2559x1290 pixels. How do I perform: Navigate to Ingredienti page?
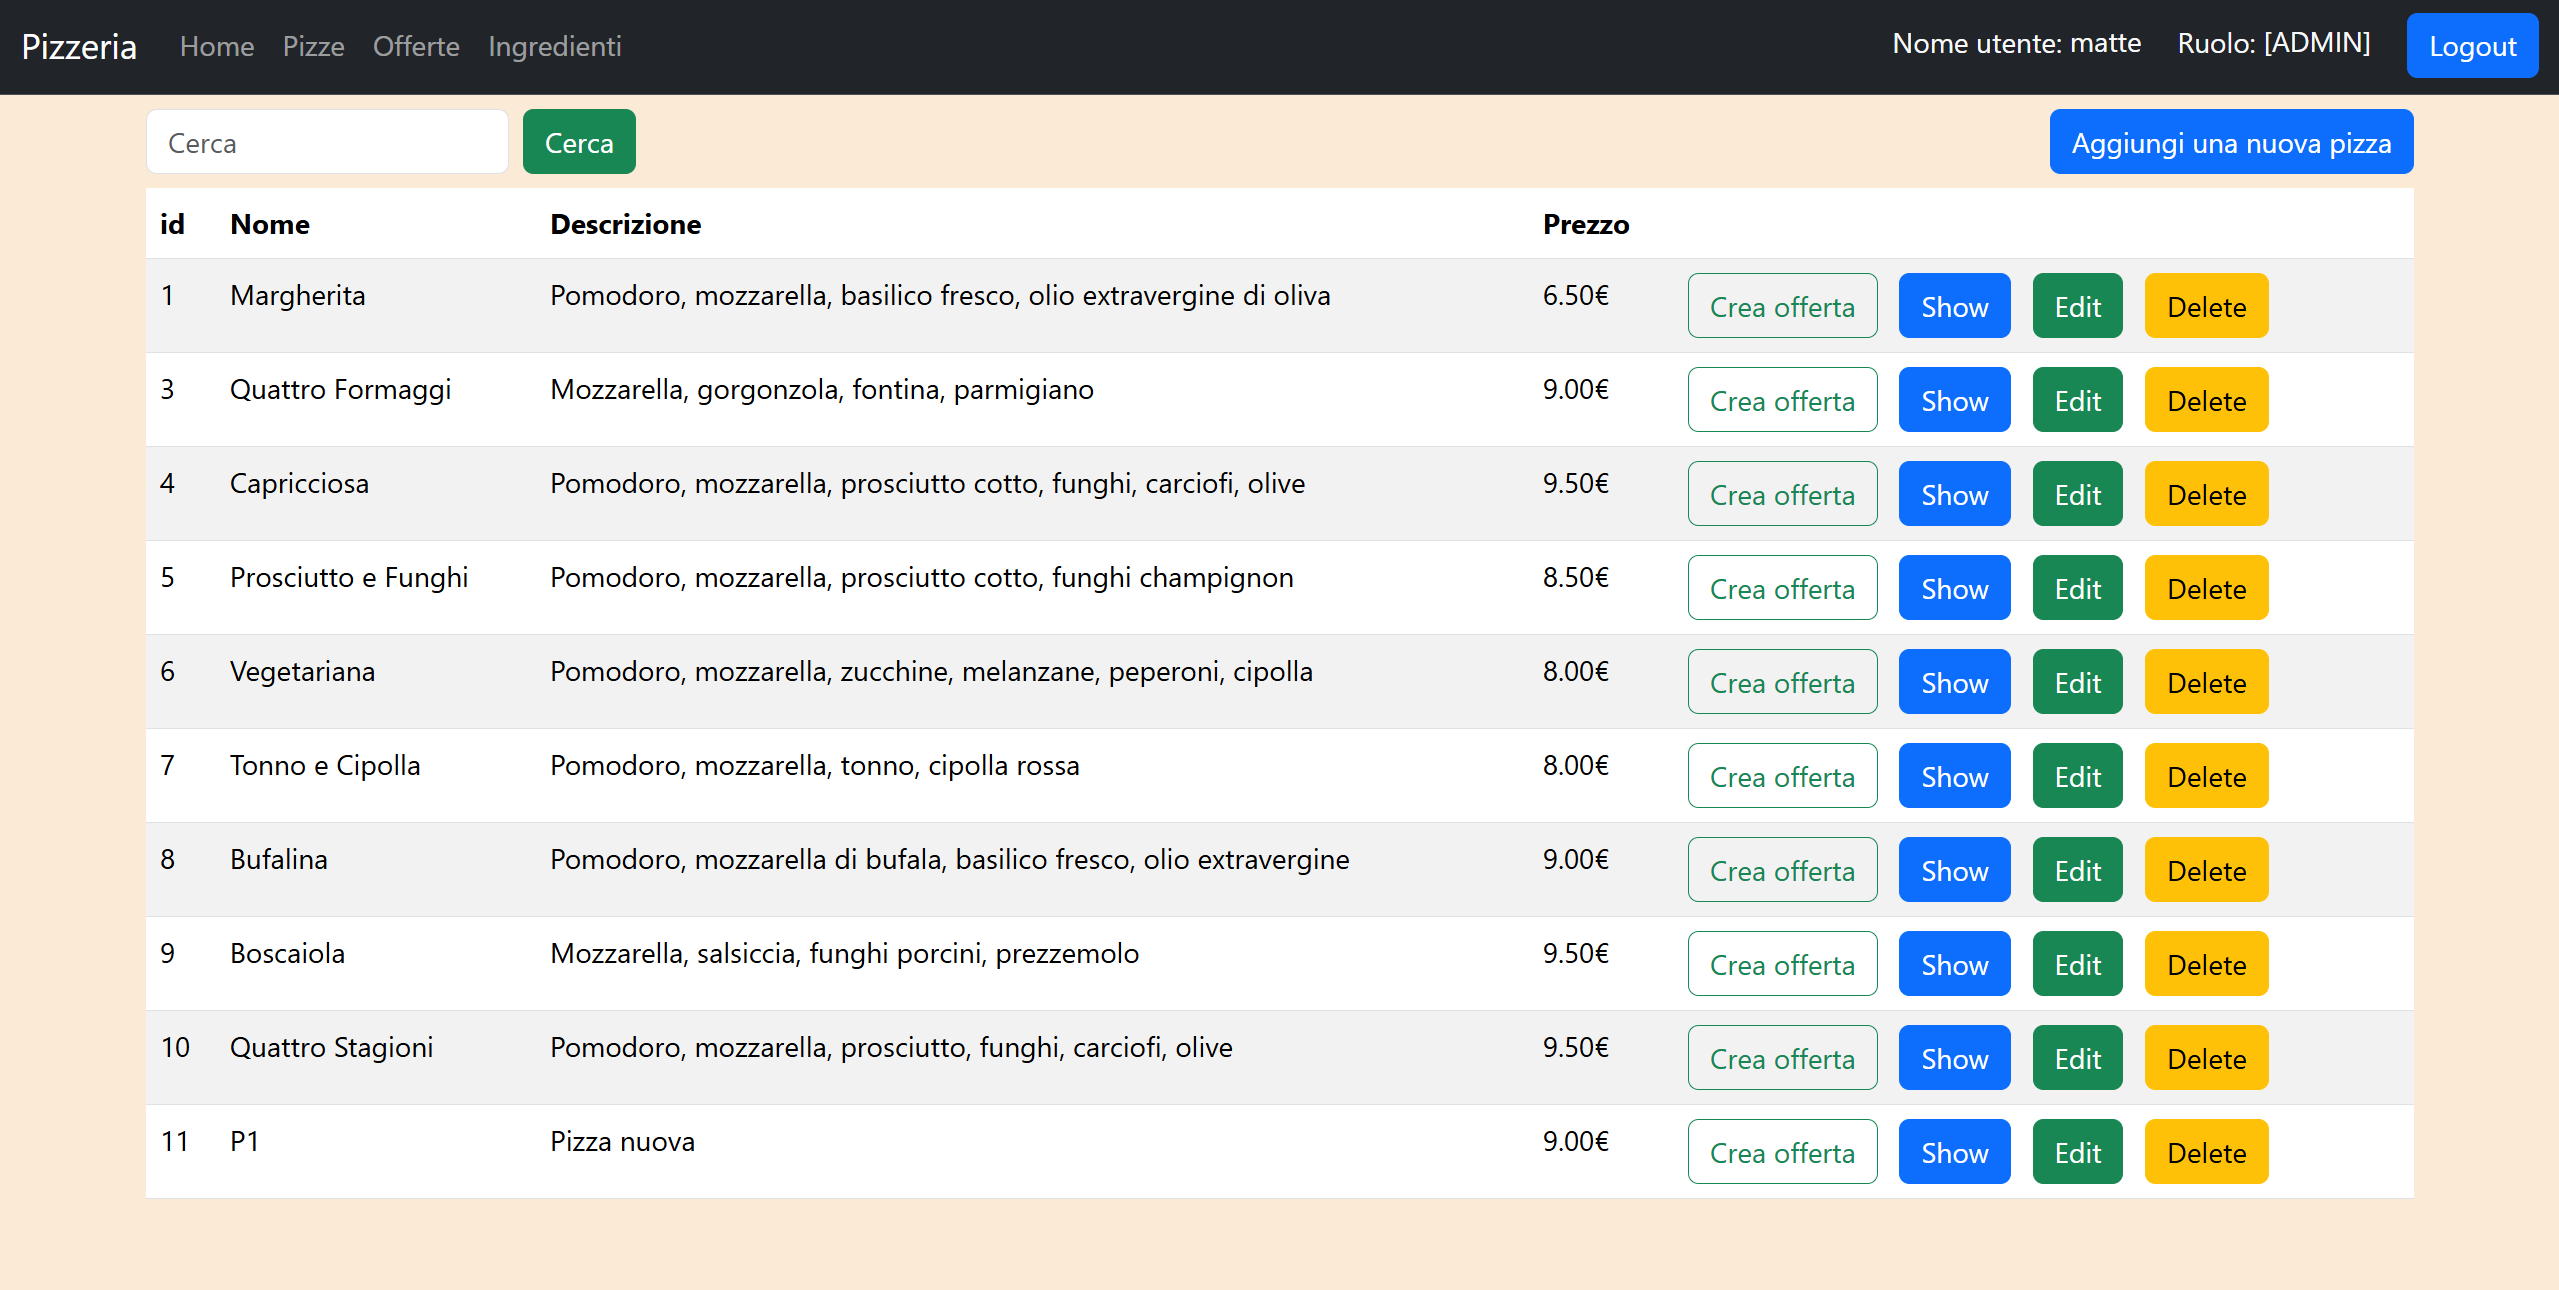554,47
